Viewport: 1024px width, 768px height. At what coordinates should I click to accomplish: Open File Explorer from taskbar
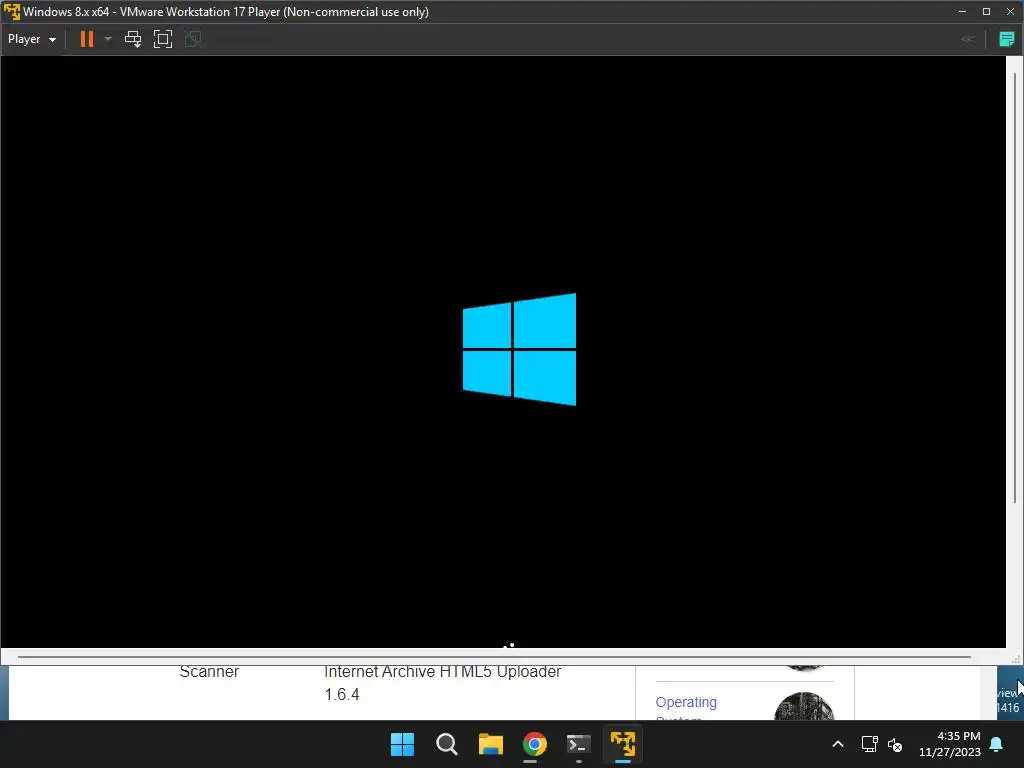pyautogui.click(x=490, y=744)
